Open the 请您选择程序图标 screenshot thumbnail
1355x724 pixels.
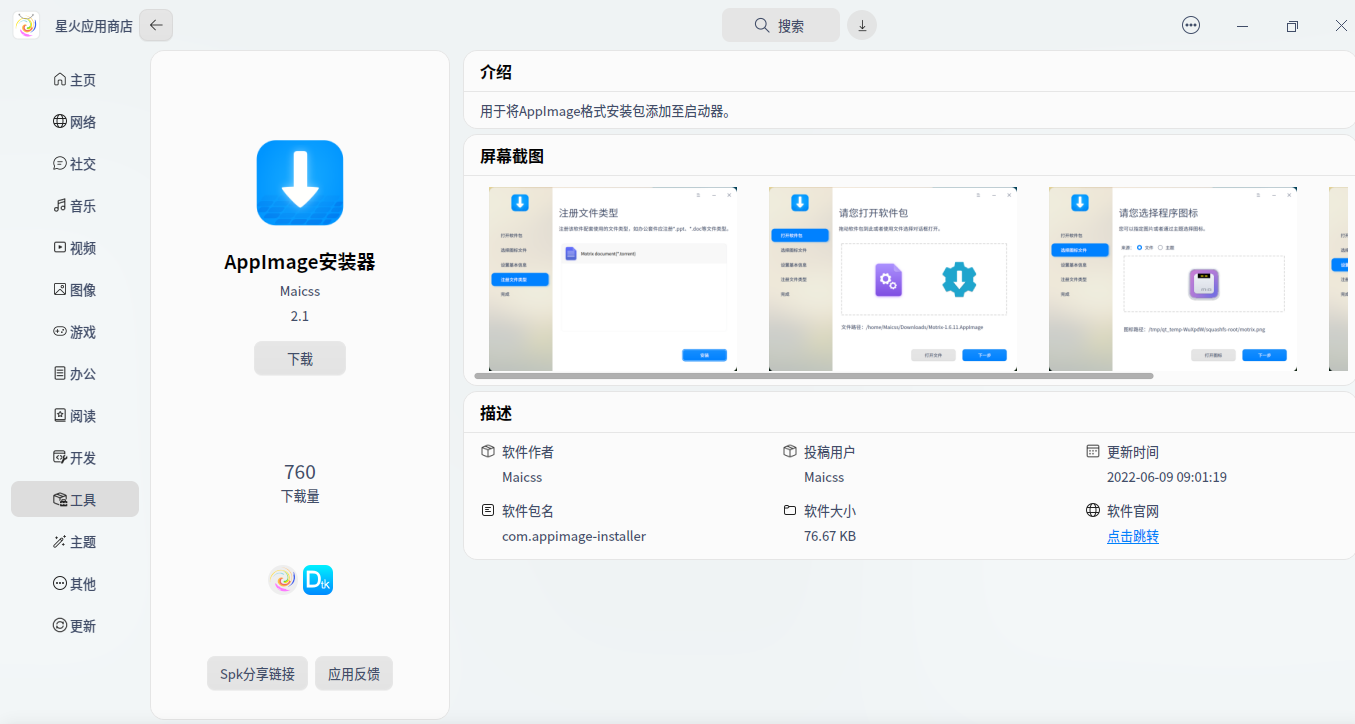click(x=1173, y=279)
